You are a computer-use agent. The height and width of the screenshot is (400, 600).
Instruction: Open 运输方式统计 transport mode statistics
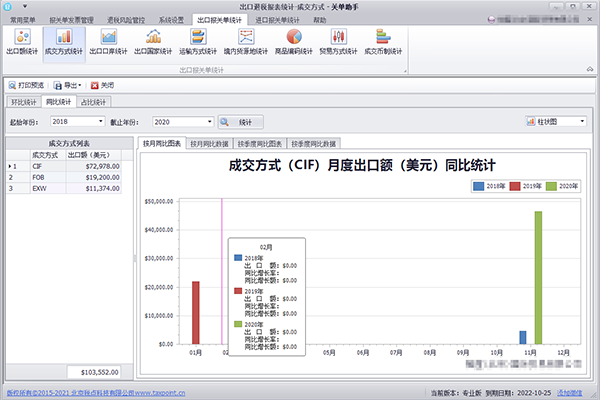pyautogui.click(x=198, y=42)
